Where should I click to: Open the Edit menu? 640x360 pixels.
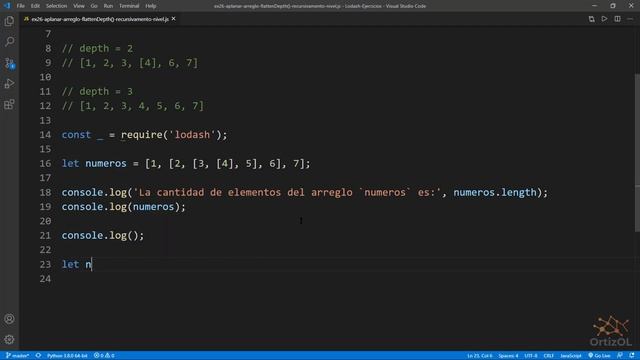(35, 6)
